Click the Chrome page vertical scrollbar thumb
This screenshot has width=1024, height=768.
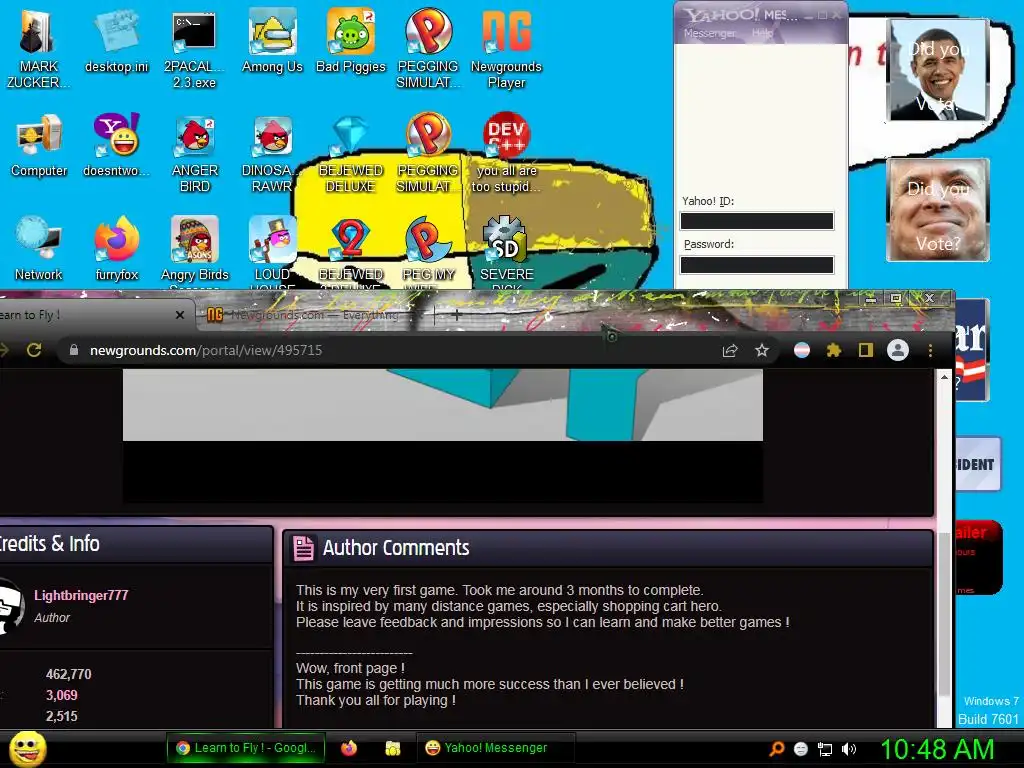(x=944, y=614)
